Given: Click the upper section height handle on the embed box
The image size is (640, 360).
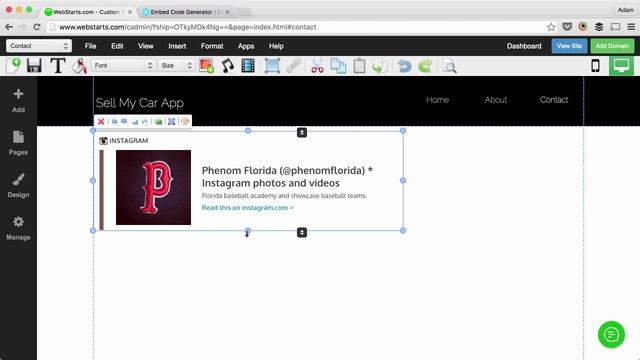Looking at the screenshot, I should [x=302, y=132].
